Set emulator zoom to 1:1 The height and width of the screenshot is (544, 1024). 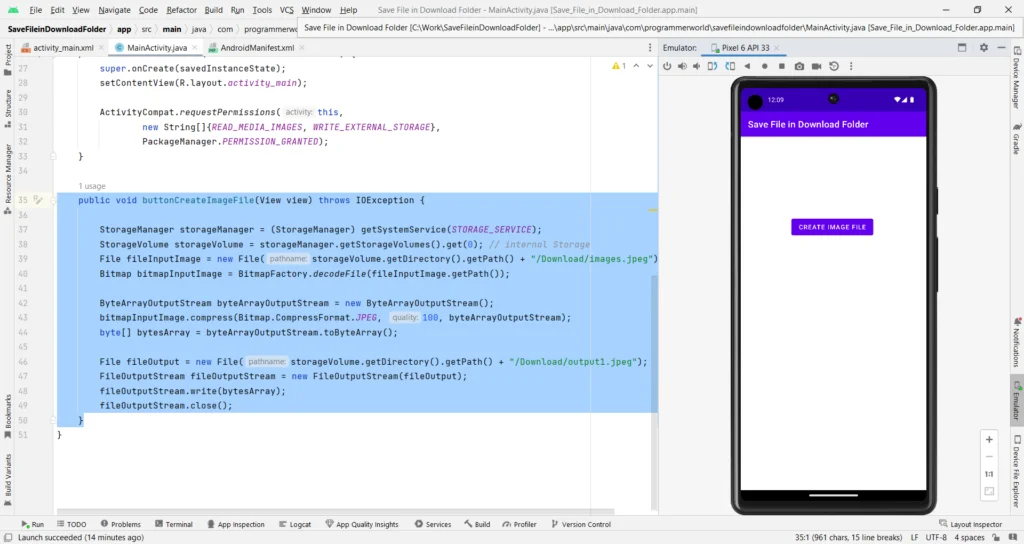click(989, 474)
